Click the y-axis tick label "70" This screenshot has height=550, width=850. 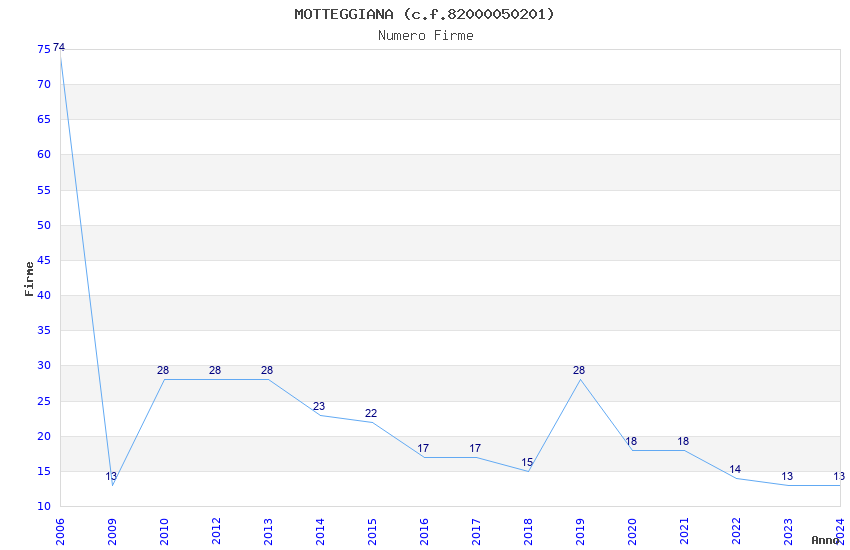click(44, 85)
